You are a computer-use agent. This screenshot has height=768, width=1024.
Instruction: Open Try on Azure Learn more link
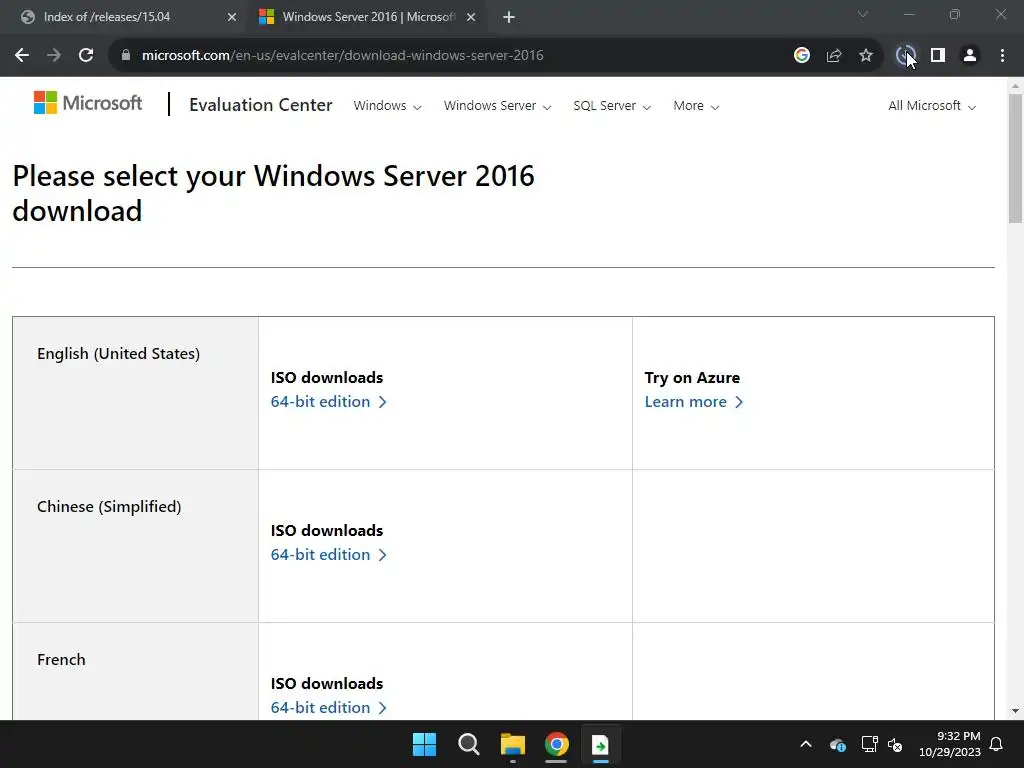pyautogui.click(x=694, y=402)
